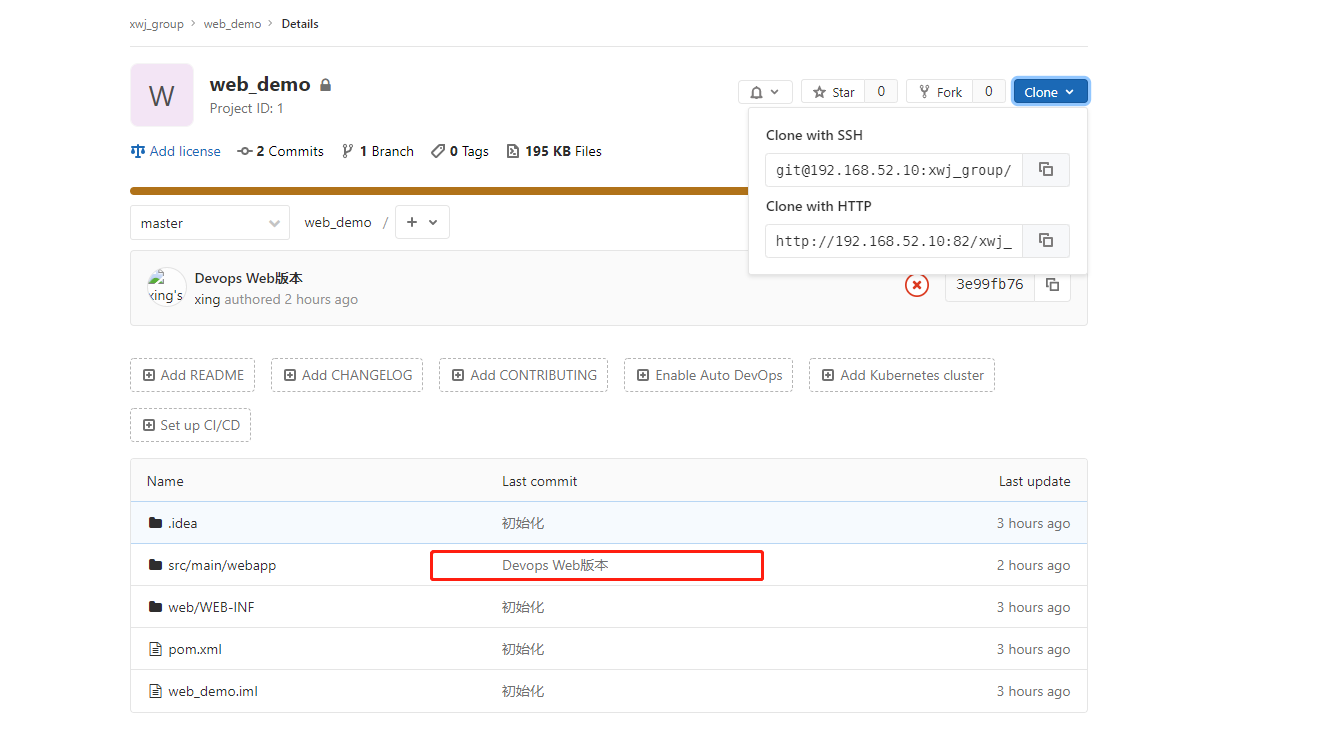Open the latest commit title 'Devops Web版本' in the commit box

click(x=249, y=278)
